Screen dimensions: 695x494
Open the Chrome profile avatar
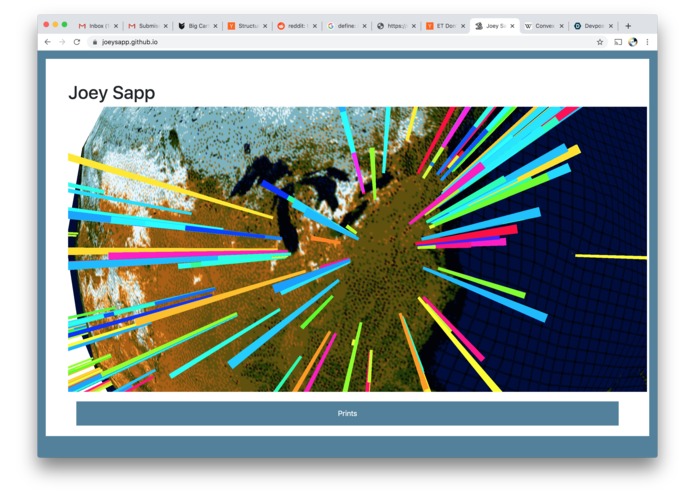tap(633, 42)
